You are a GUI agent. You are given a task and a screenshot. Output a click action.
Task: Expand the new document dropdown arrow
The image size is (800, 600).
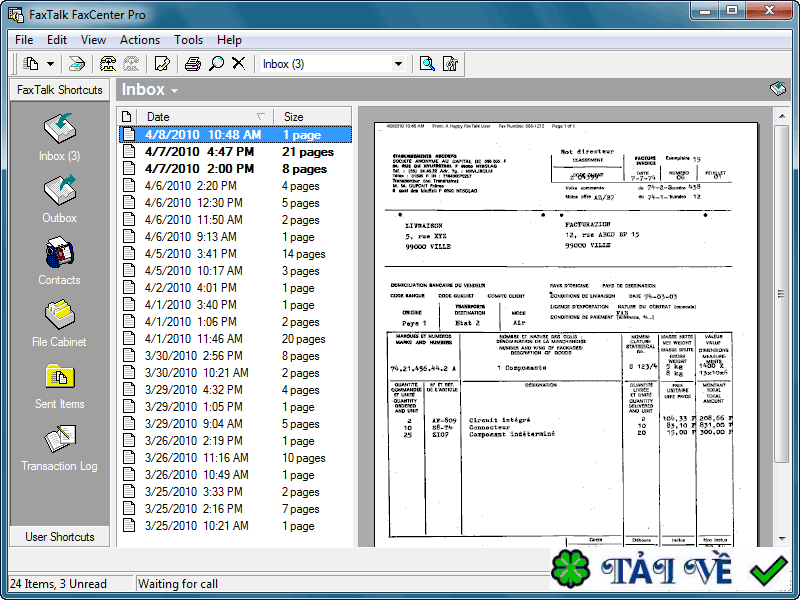click(50, 63)
